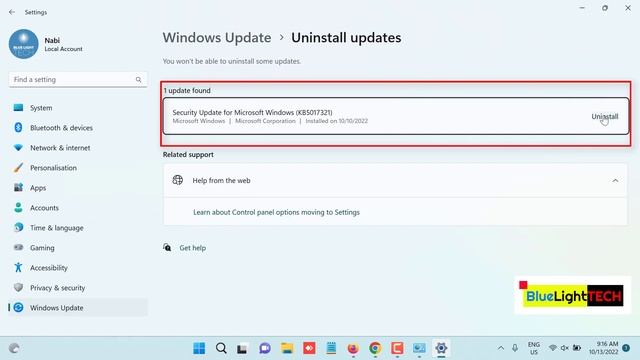This screenshot has height=360, width=640.
Task: Click the Get help headset icon
Action: pos(167,247)
